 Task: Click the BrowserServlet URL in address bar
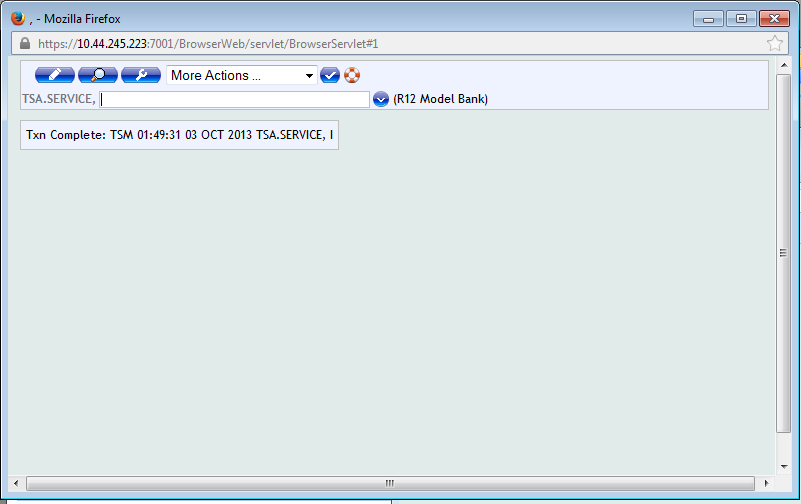pos(208,44)
